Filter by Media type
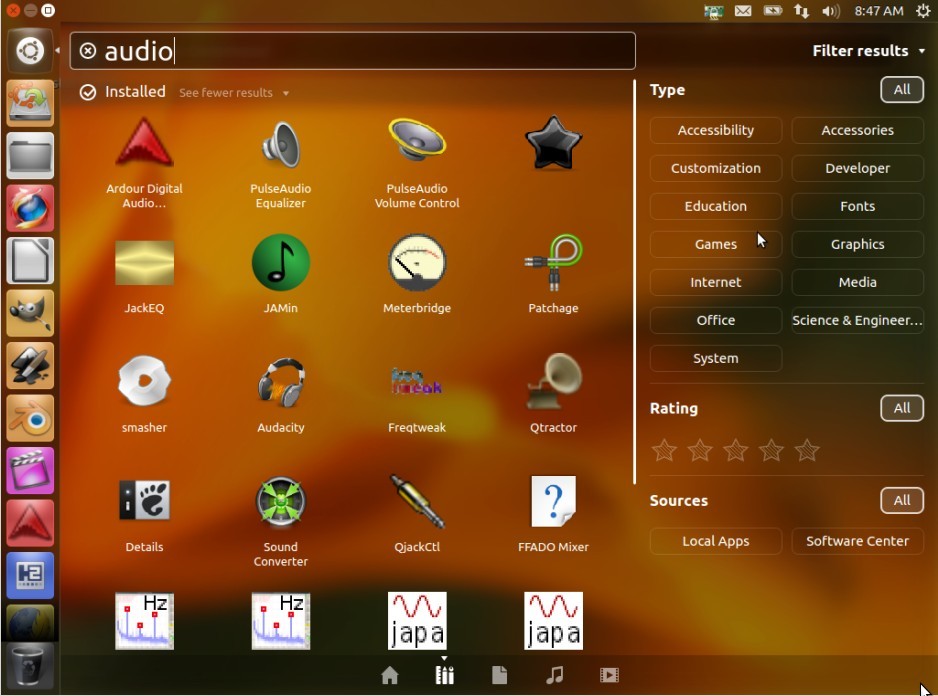The image size is (938, 696). point(857,282)
